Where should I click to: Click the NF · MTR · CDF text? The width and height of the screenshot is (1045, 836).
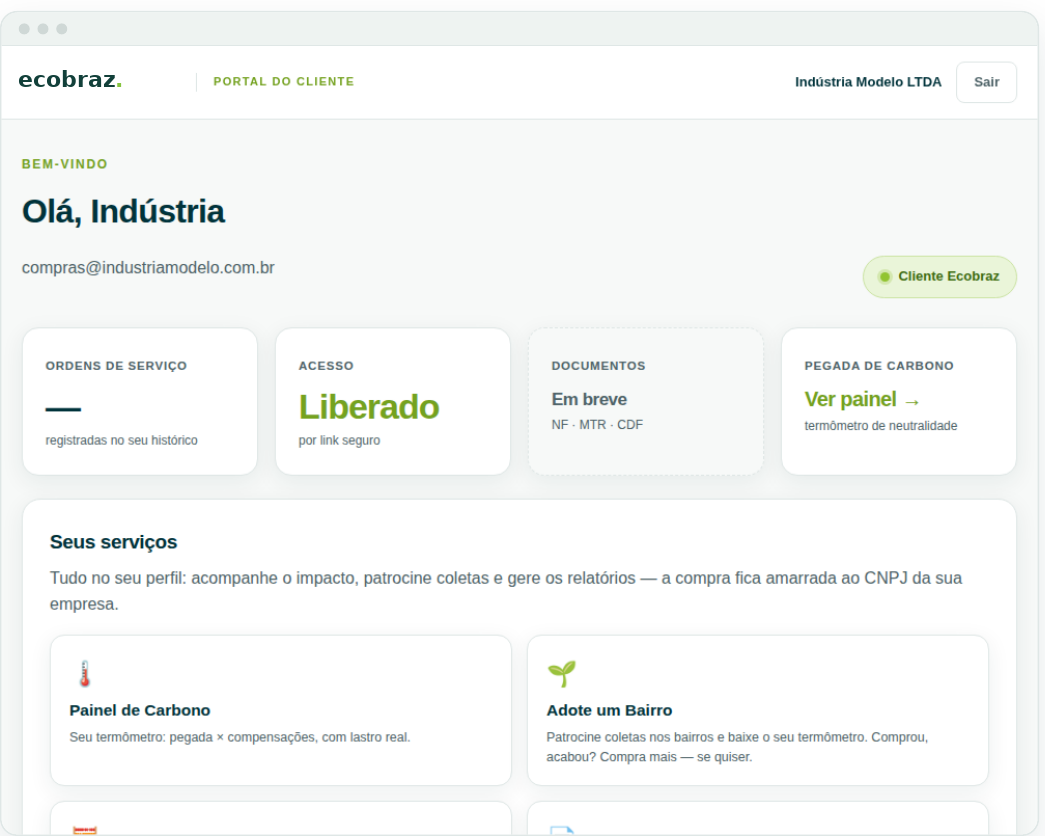click(597, 425)
